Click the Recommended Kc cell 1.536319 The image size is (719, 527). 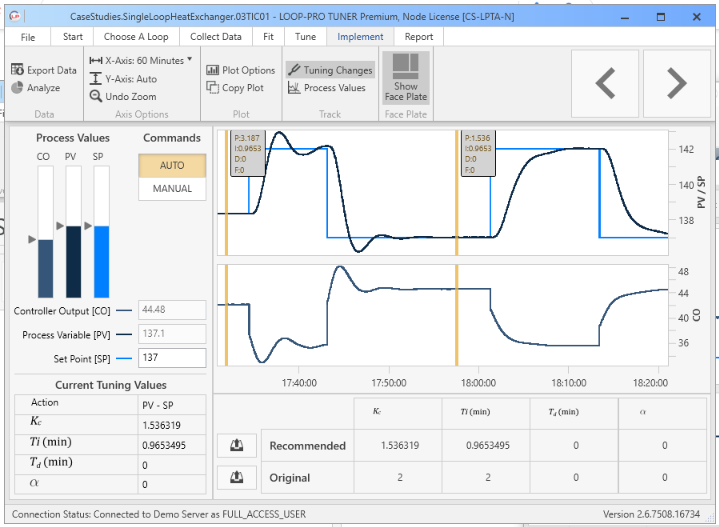click(x=400, y=445)
